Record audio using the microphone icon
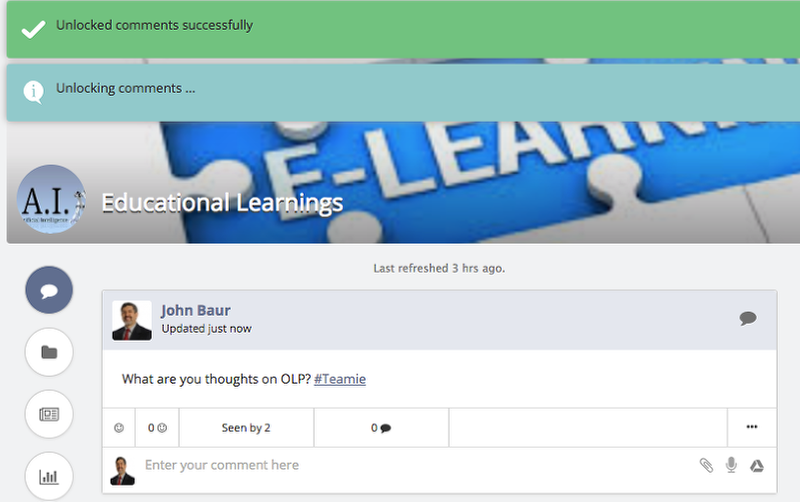This screenshot has height=502, width=800. coord(731,465)
